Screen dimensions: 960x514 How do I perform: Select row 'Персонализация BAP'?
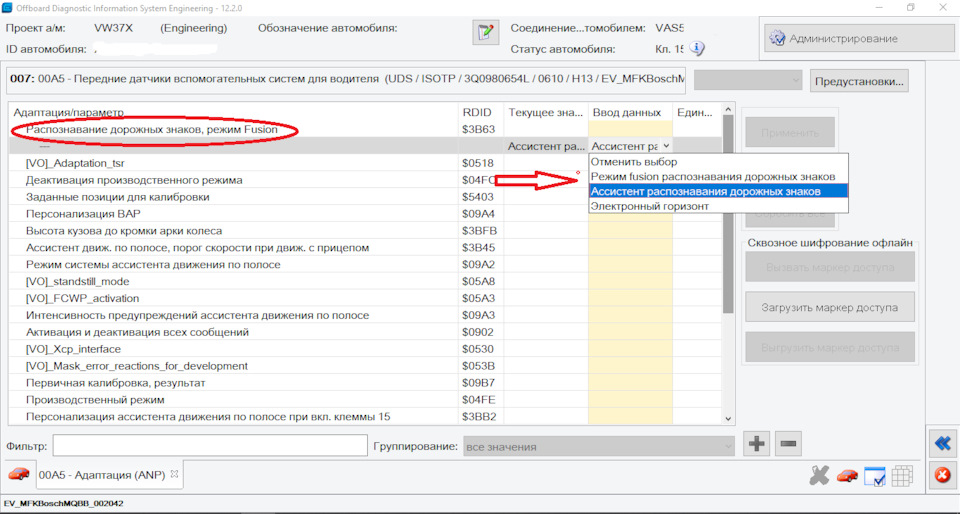pos(365,214)
